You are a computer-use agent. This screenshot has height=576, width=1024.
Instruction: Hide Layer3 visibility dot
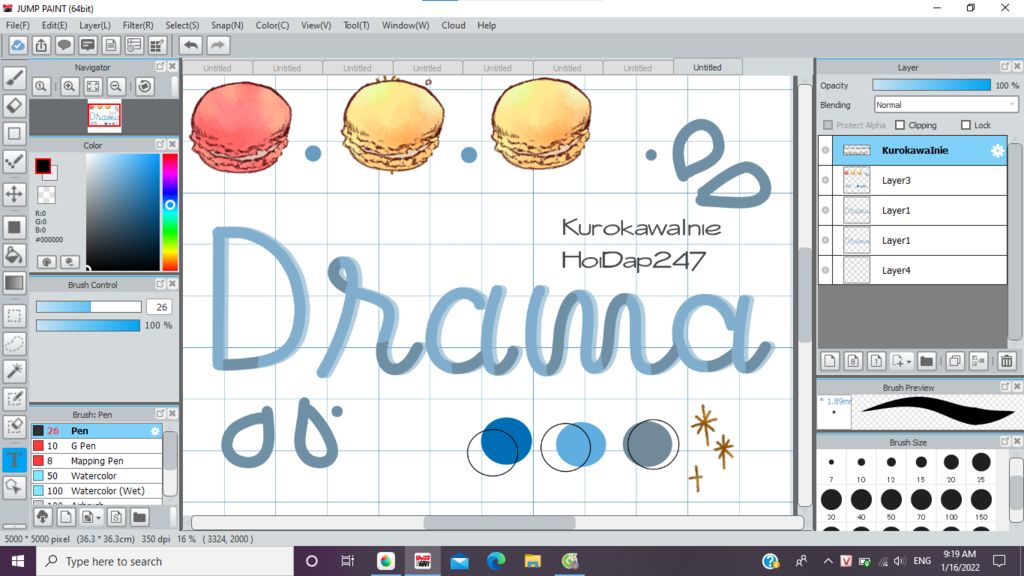tap(825, 180)
